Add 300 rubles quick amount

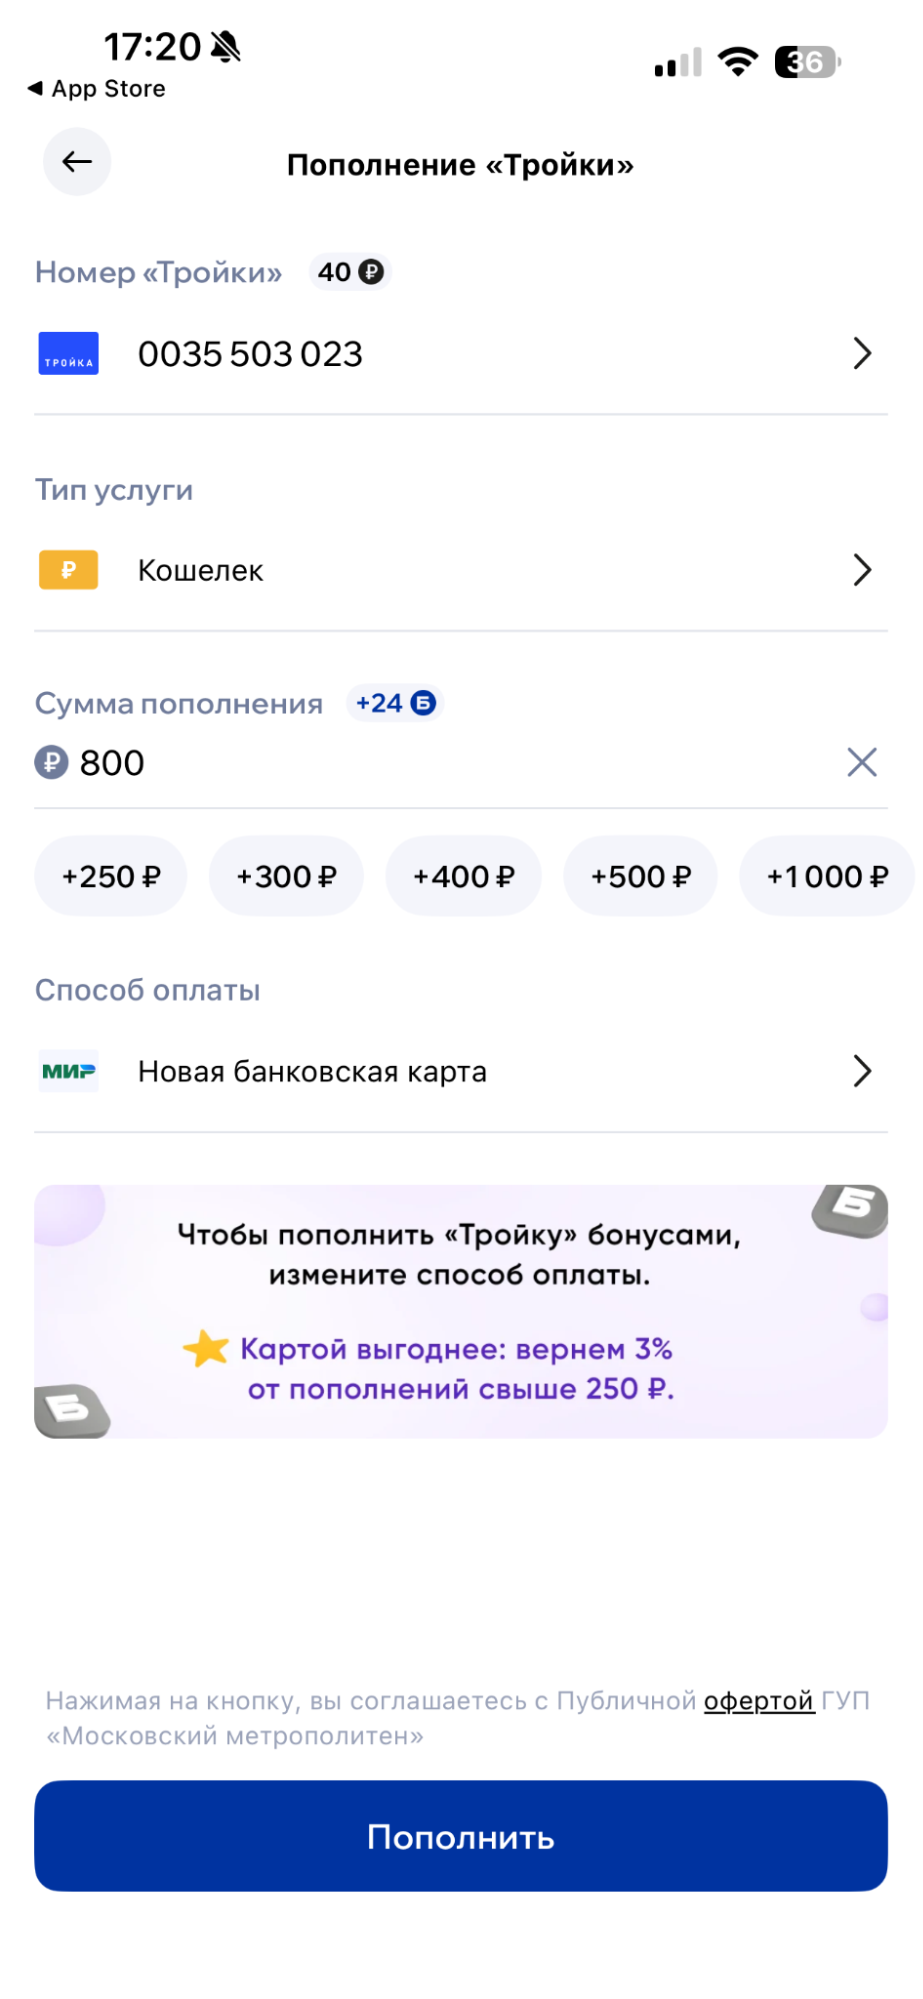(286, 877)
